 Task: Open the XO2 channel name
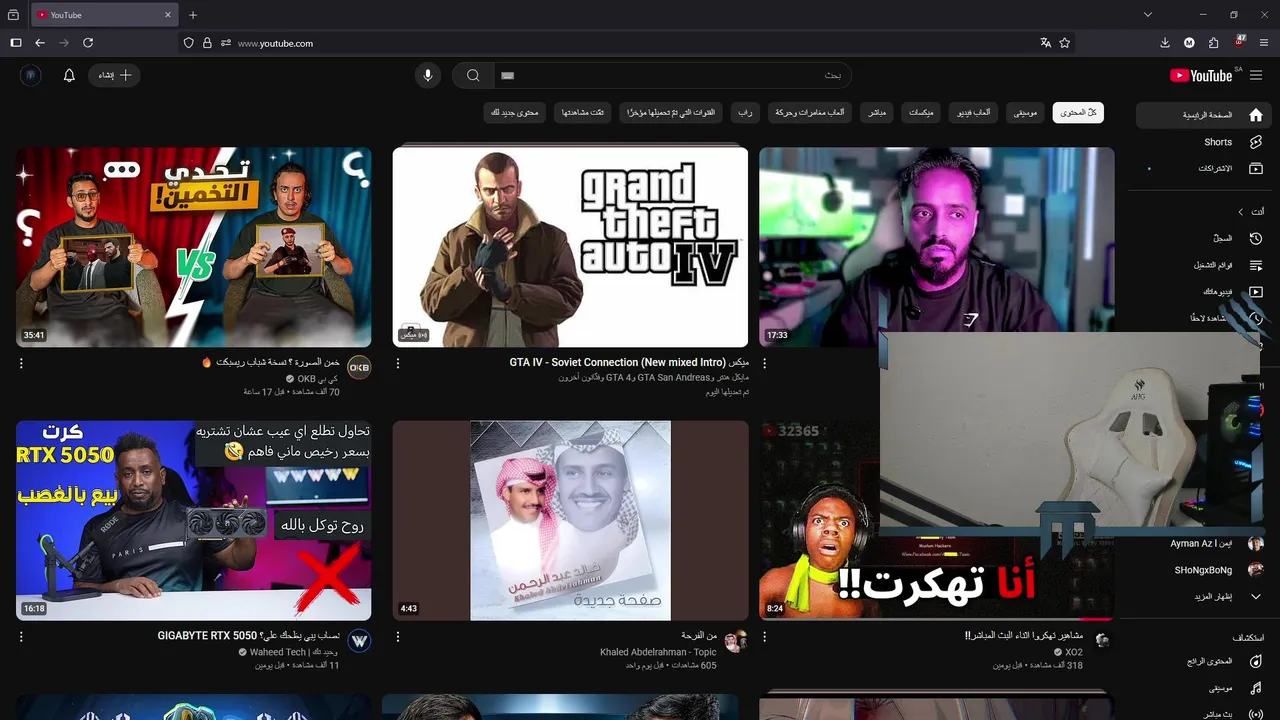coord(1074,652)
